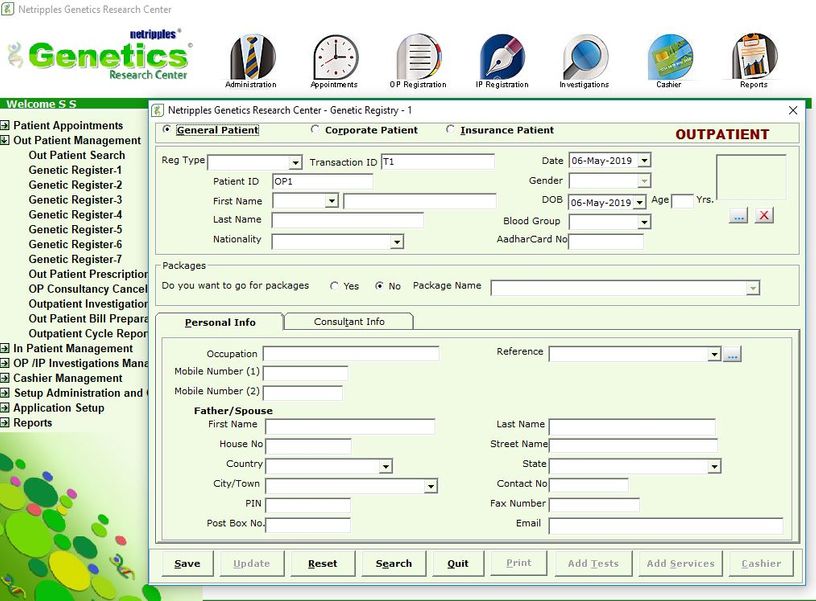Click the Transaction ID field
This screenshot has width=816, height=601.
coord(438,162)
